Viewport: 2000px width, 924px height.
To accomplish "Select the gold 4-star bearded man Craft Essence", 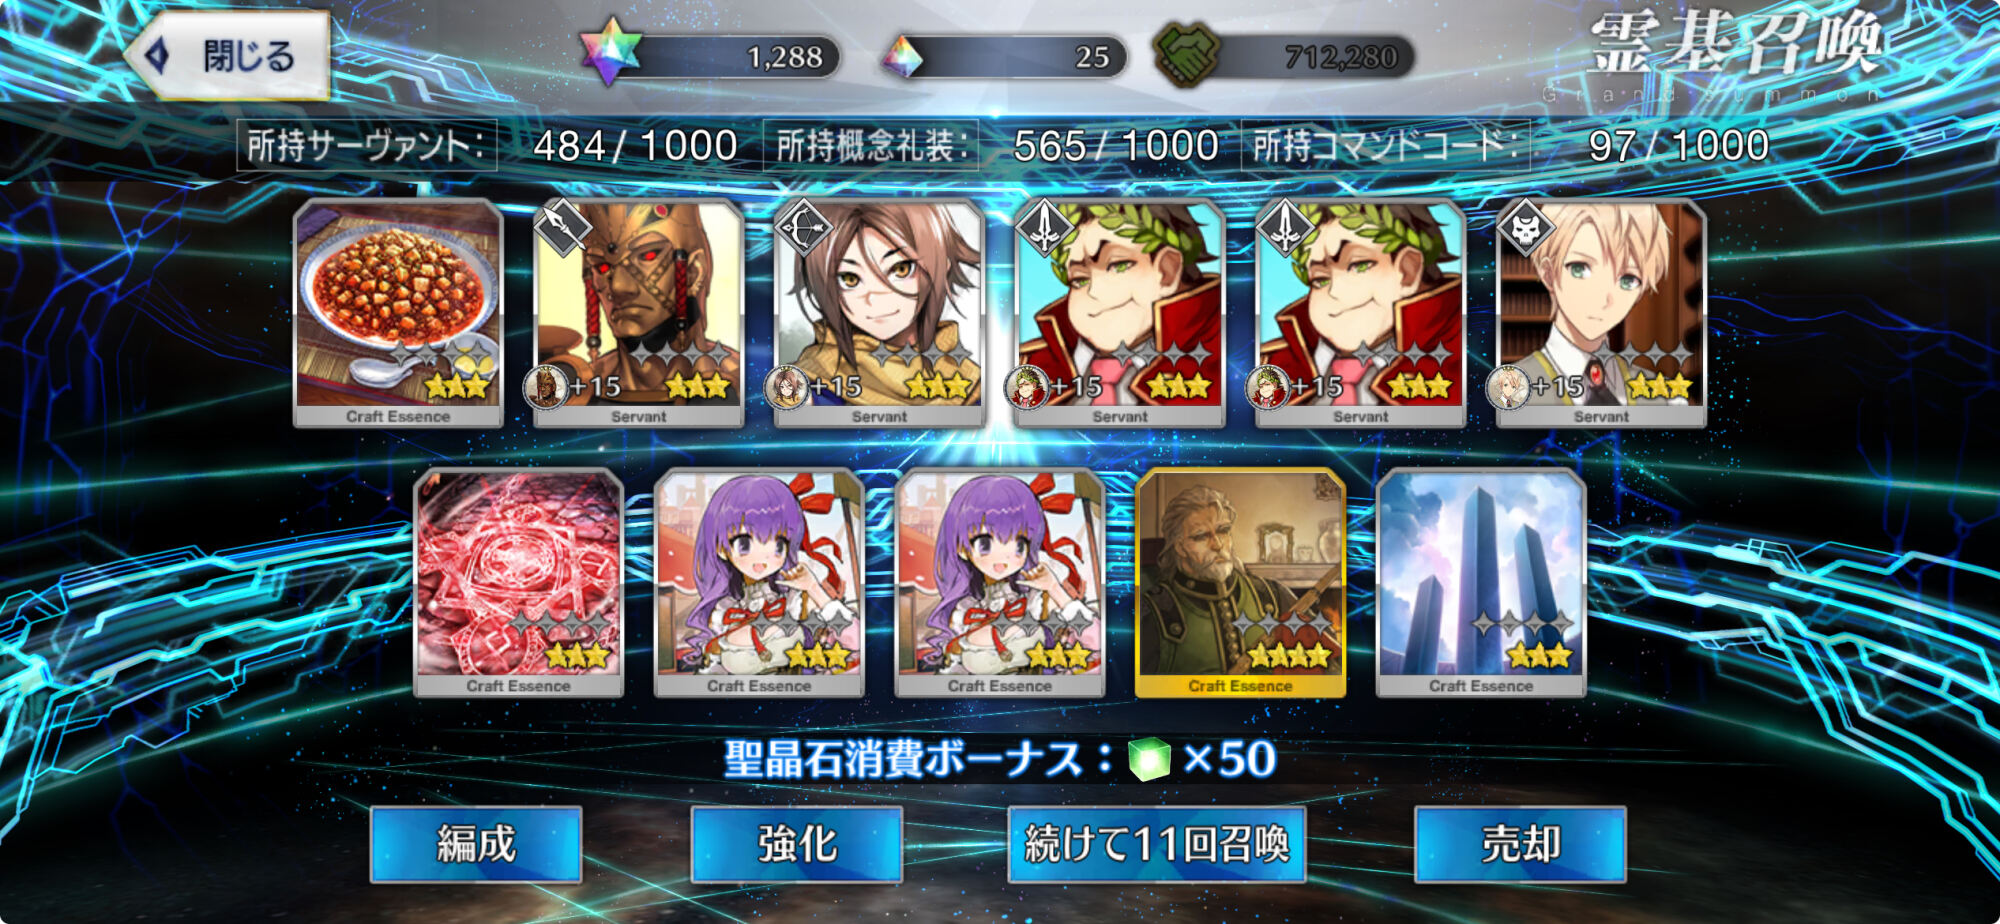I will coord(1240,583).
